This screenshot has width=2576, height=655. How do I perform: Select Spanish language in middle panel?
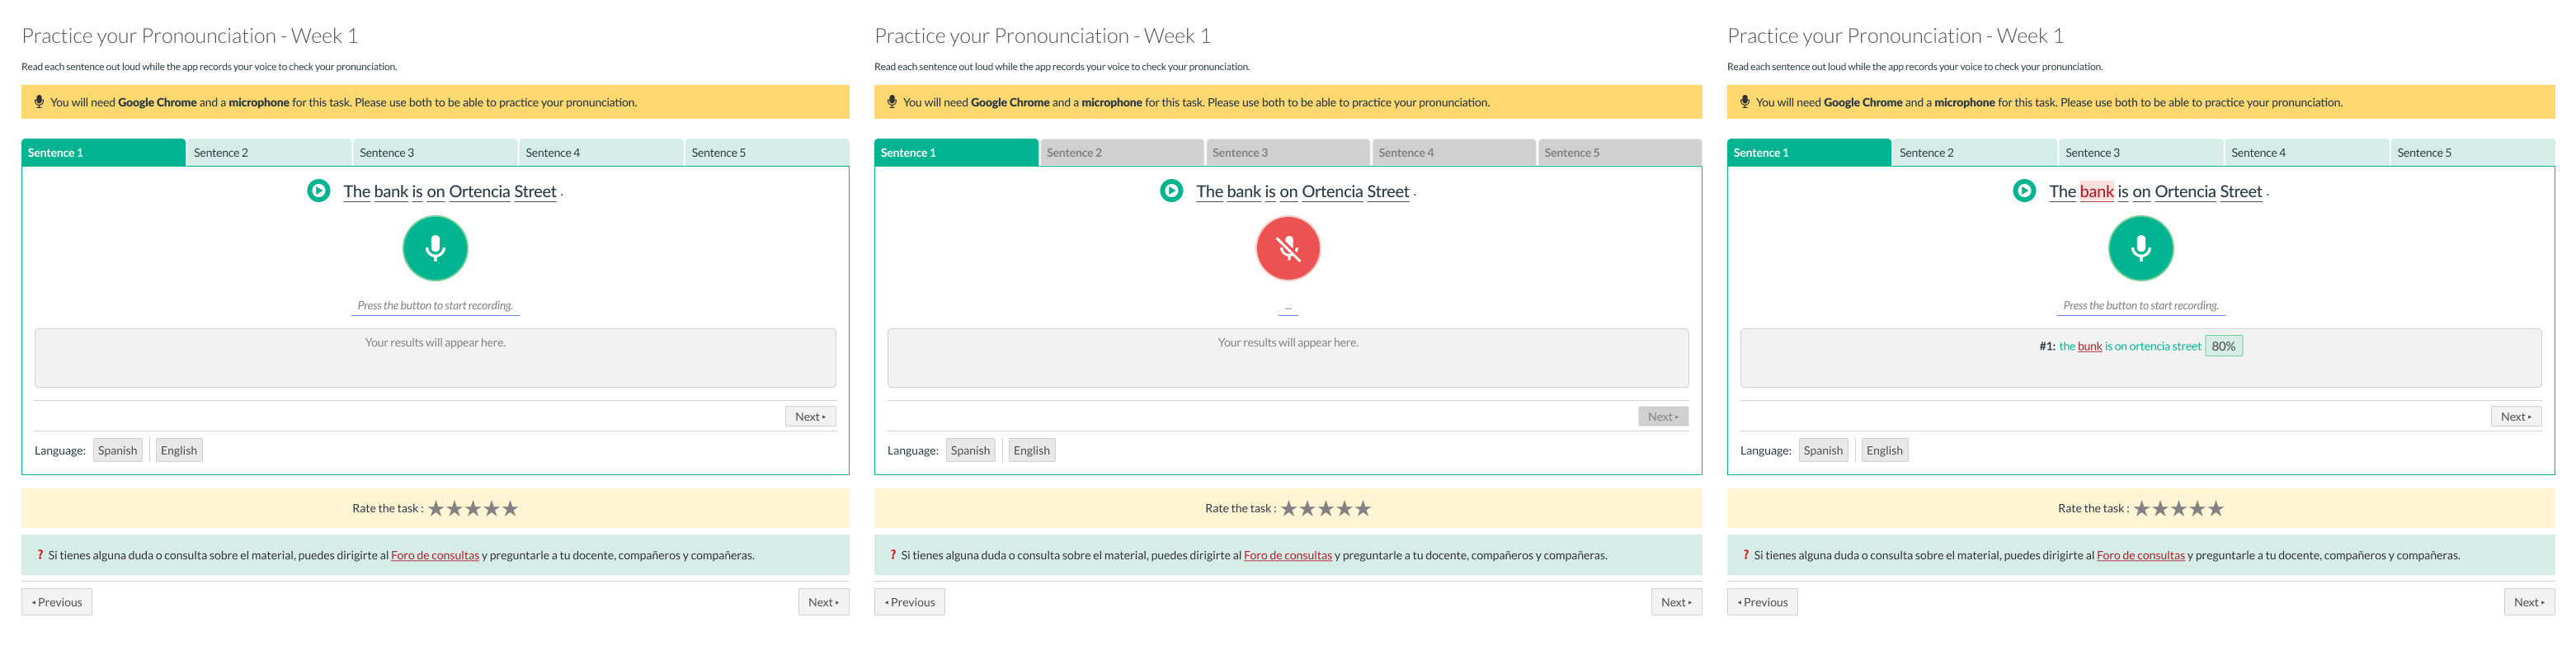point(970,450)
